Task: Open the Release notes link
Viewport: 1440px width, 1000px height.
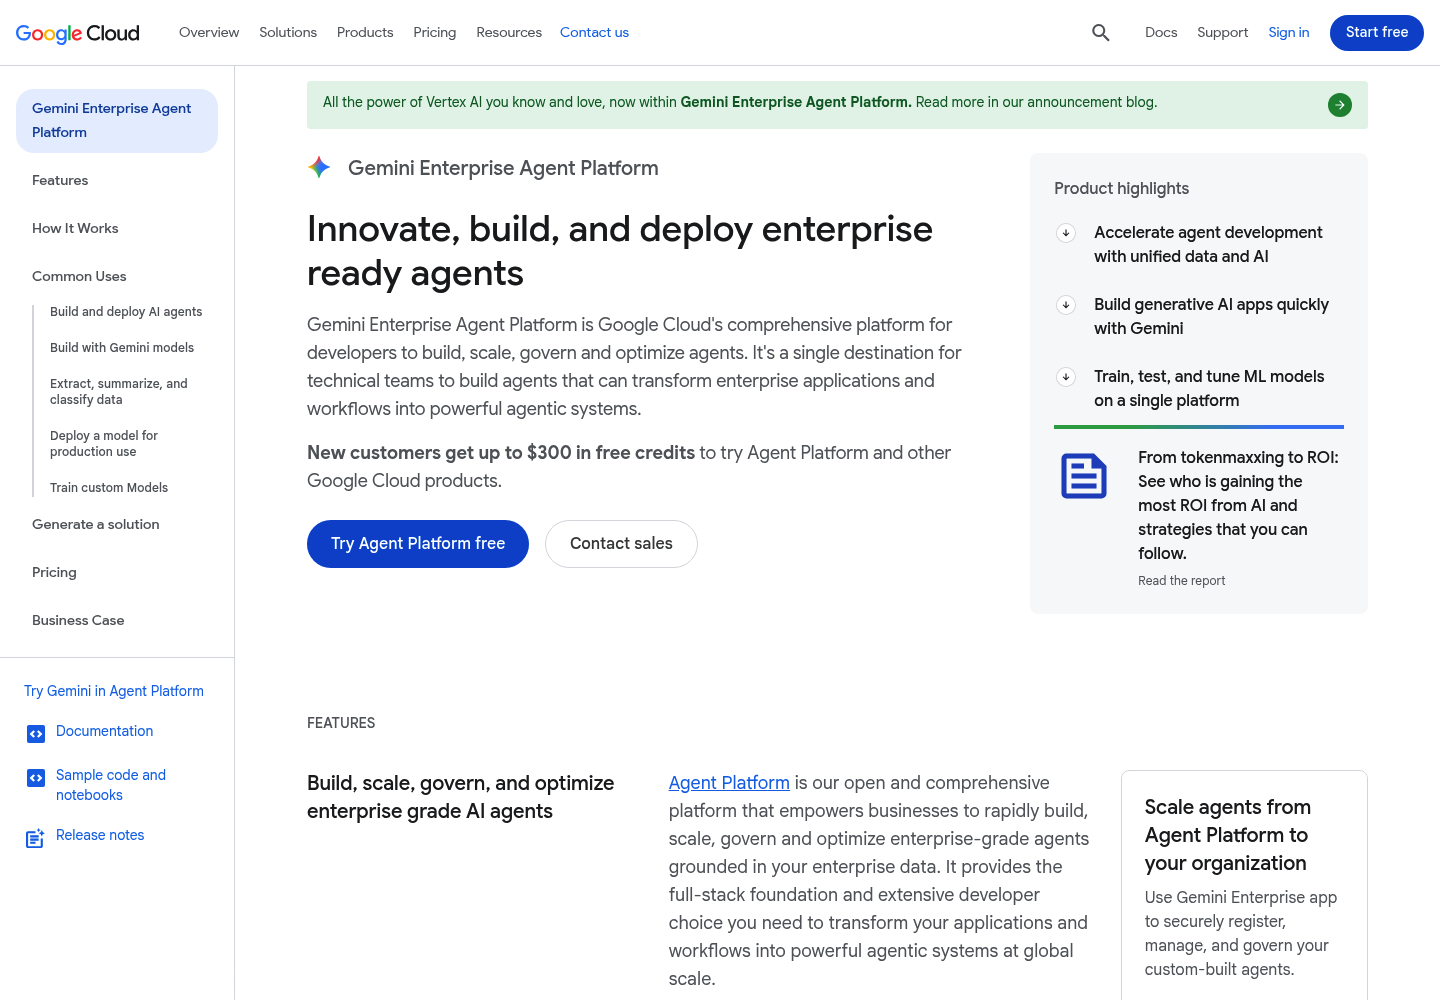Action: pos(100,835)
